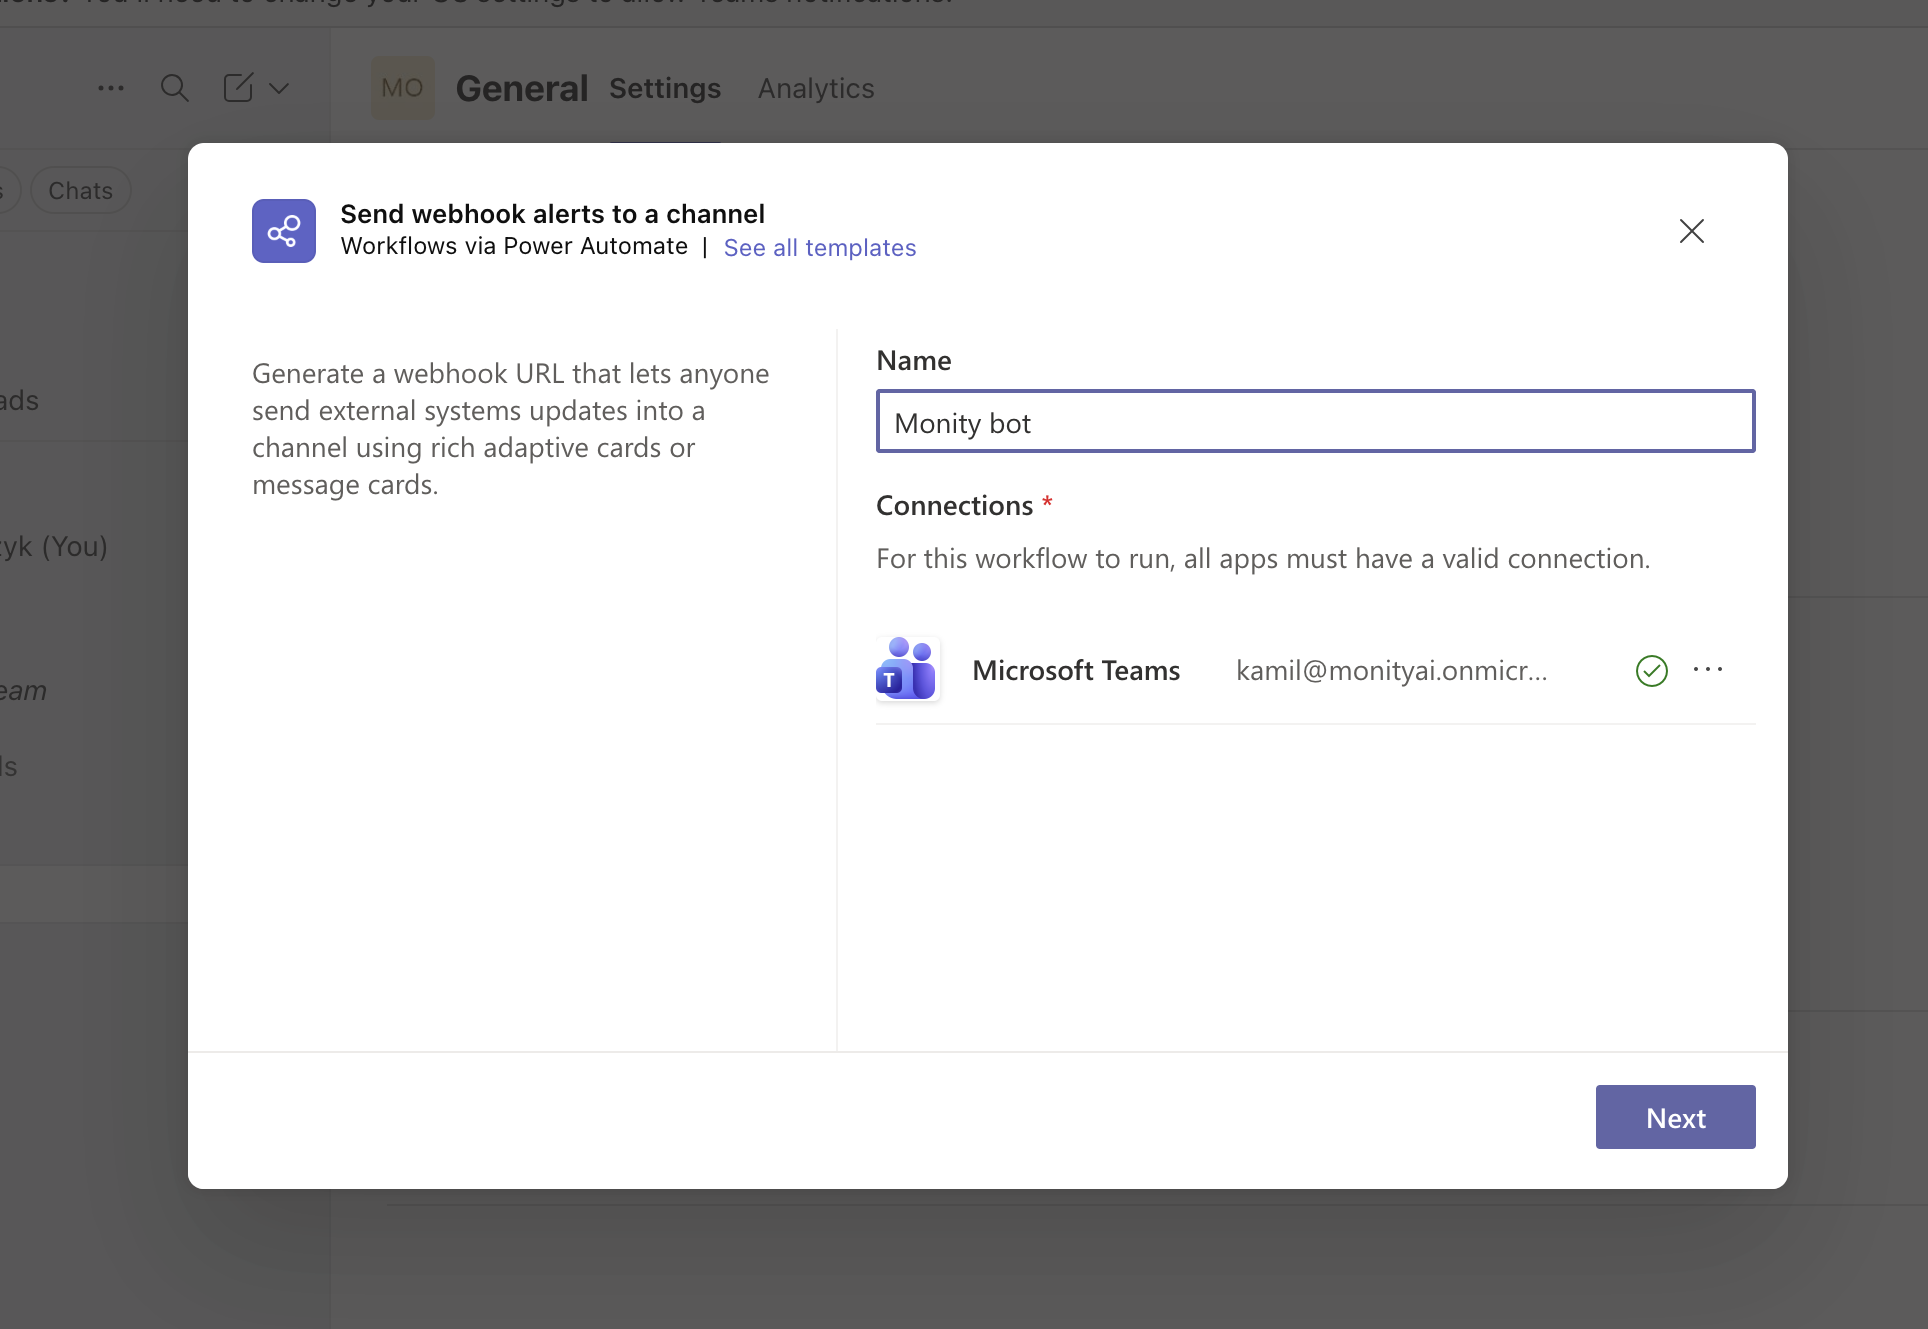Open the Analytics tab
The image size is (1928, 1329).
pos(815,89)
